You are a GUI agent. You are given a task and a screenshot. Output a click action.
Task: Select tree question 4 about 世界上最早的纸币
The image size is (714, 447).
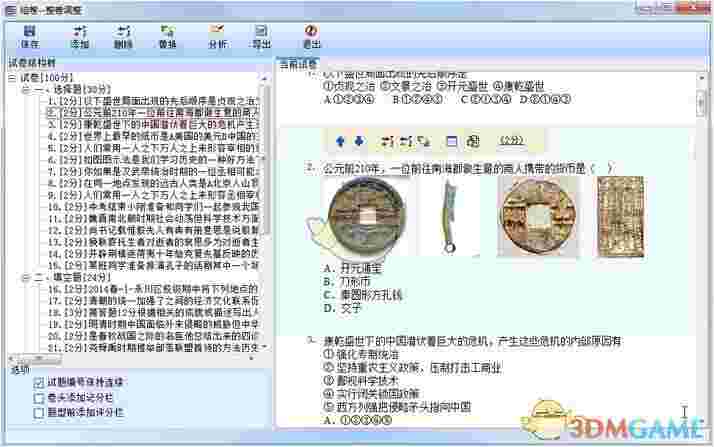click(x=153, y=136)
